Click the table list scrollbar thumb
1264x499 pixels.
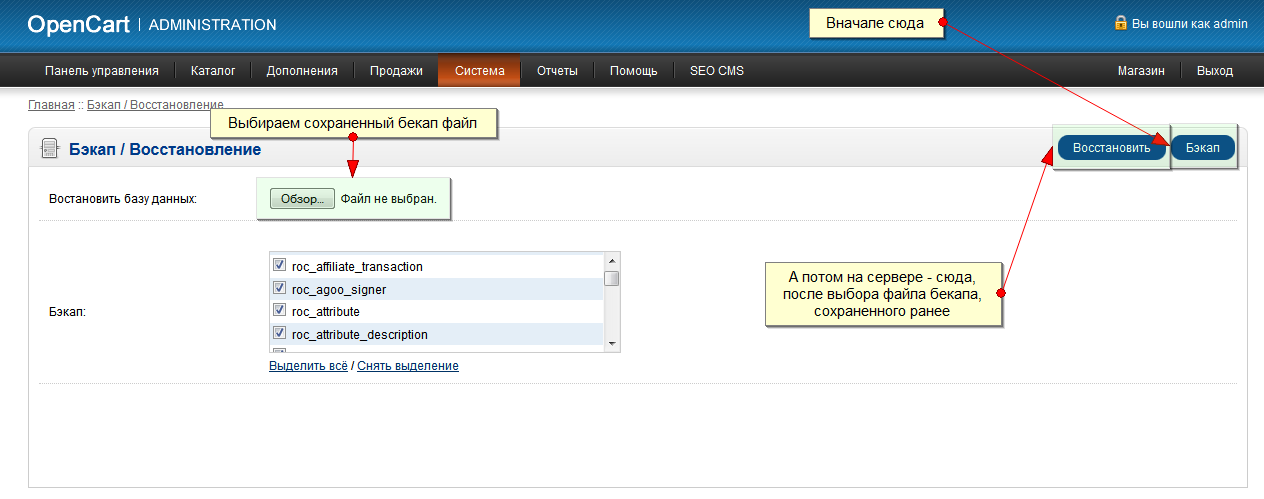coord(611,278)
